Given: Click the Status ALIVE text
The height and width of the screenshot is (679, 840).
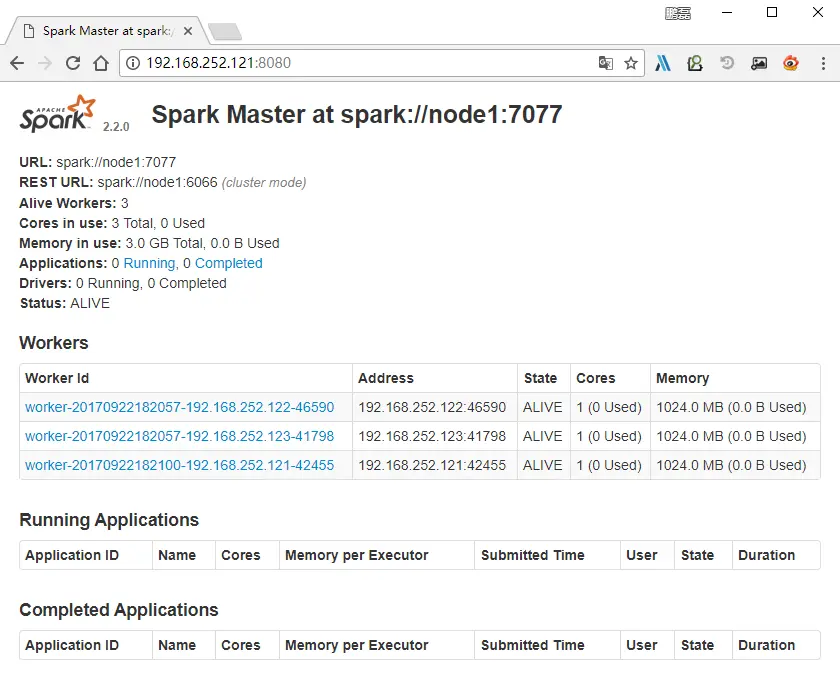Looking at the screenshot, I should coord(65,303).
